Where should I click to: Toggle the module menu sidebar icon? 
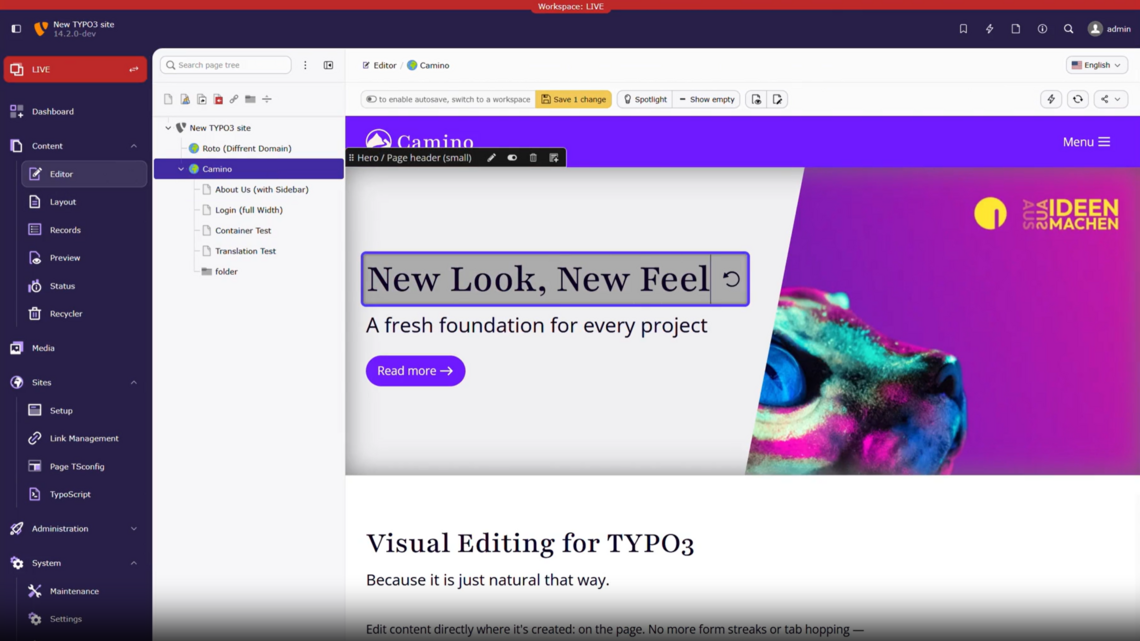tap(16, 29)
